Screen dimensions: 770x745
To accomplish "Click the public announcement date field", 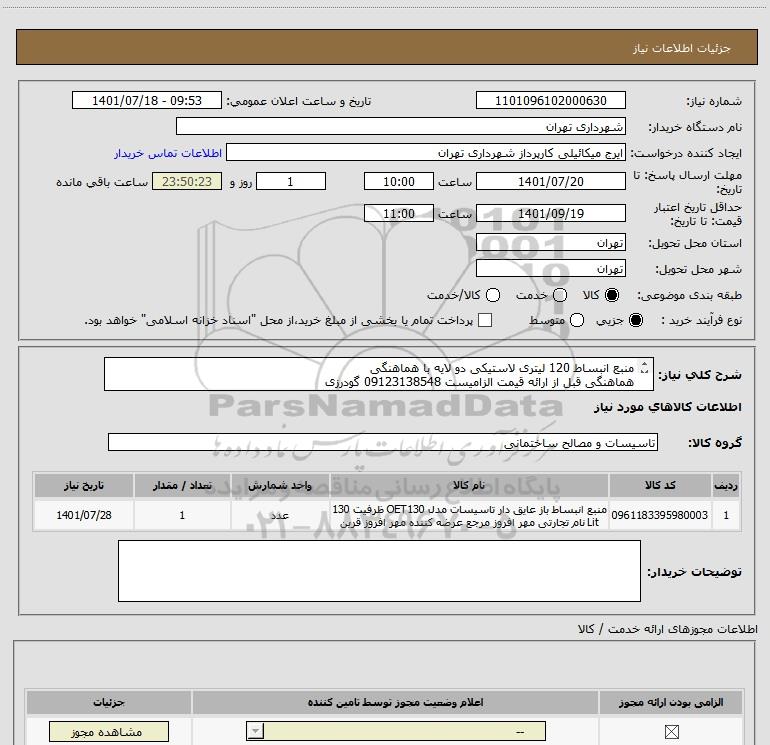I will click(x=147, y=100).
